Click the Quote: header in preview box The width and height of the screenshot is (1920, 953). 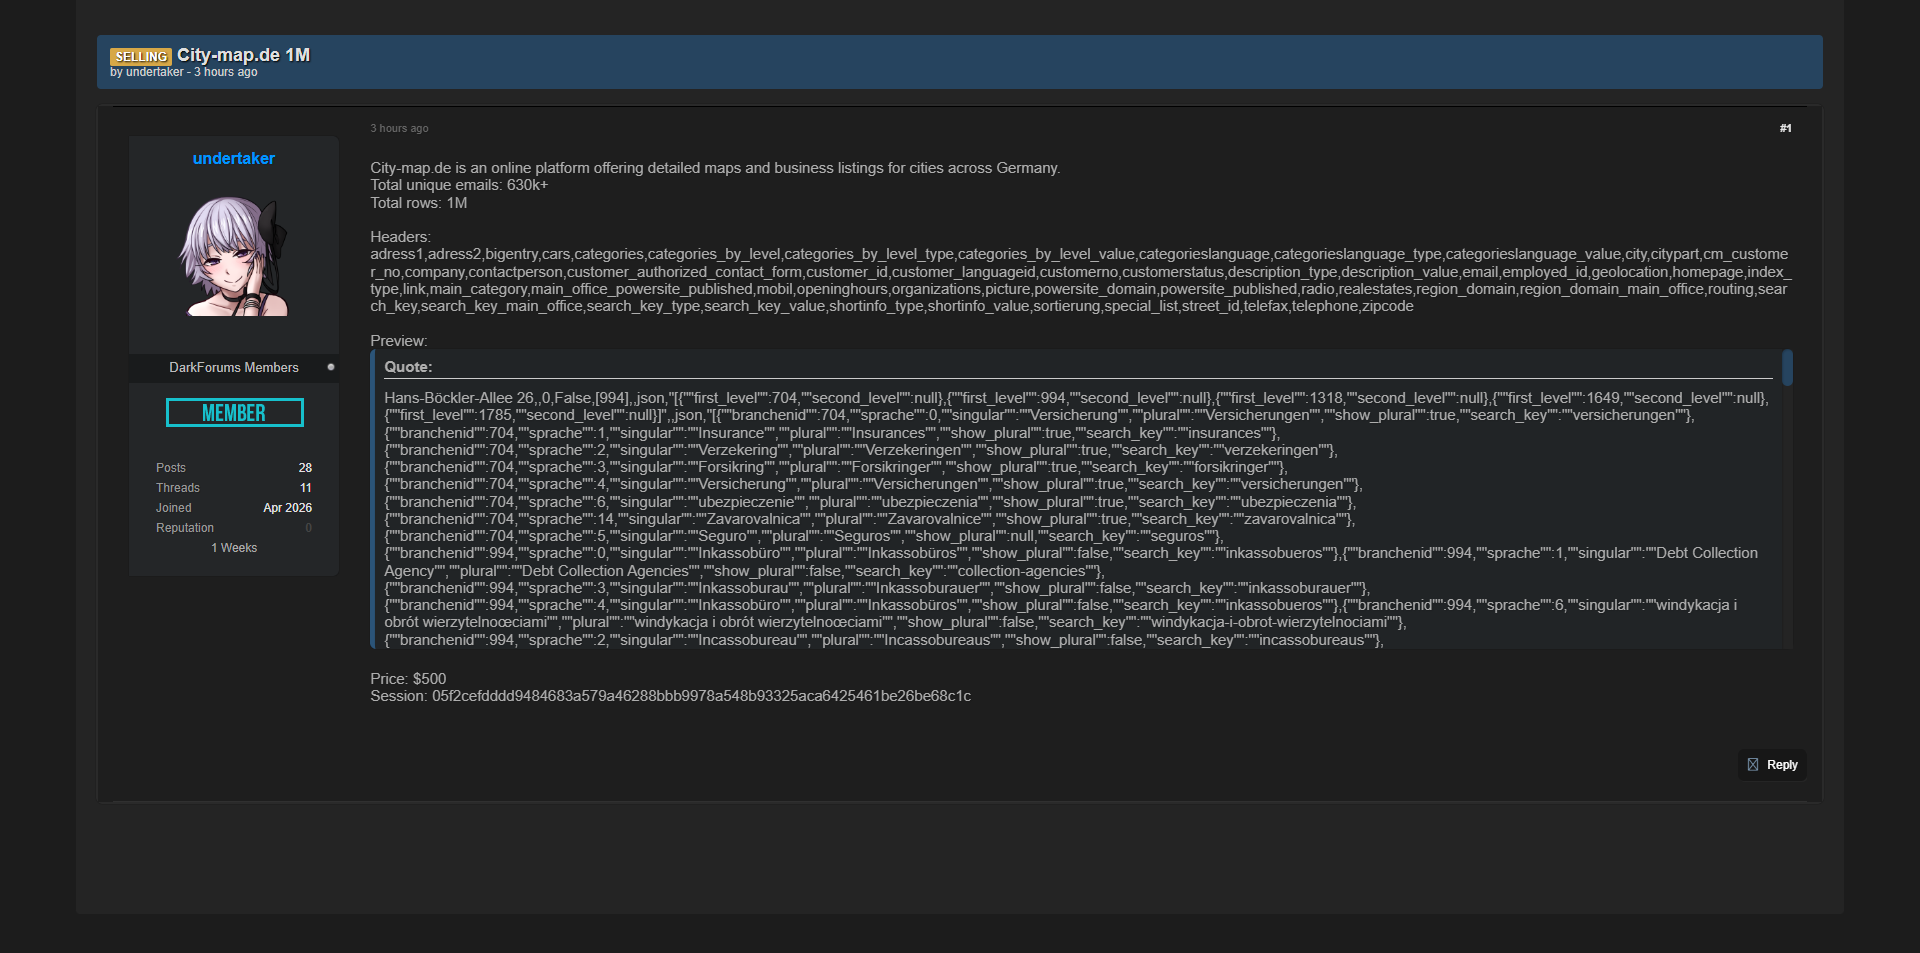click(x=408, y=367)
